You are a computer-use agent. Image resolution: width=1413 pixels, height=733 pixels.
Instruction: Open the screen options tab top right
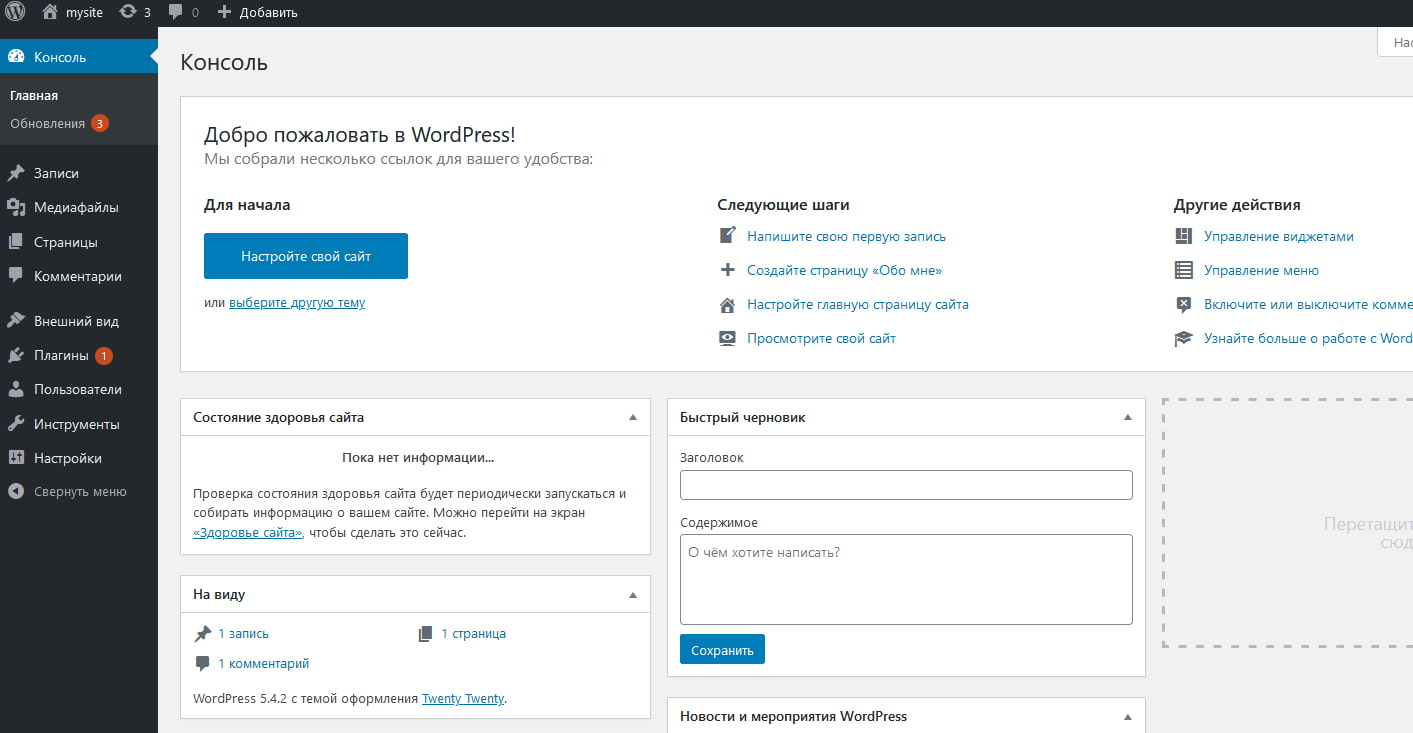point(1399,42)
